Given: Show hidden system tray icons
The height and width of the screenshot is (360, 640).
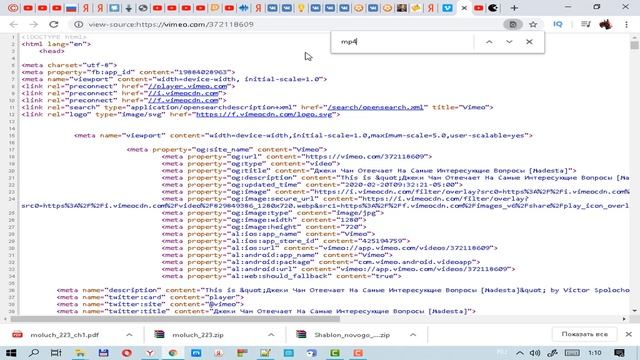Looking at the screenshot, I should (520, 353).
